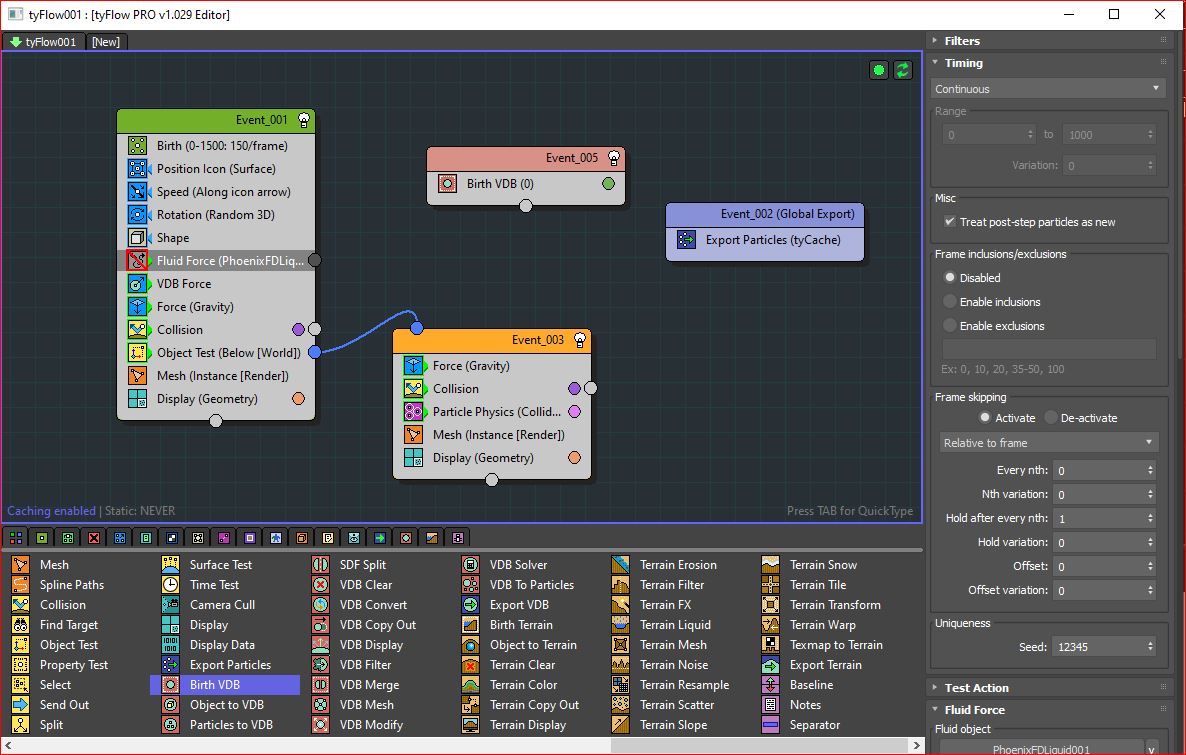Click the Birth operator icon in Event_001
The image size is (1186, 755).
[138, 146]
